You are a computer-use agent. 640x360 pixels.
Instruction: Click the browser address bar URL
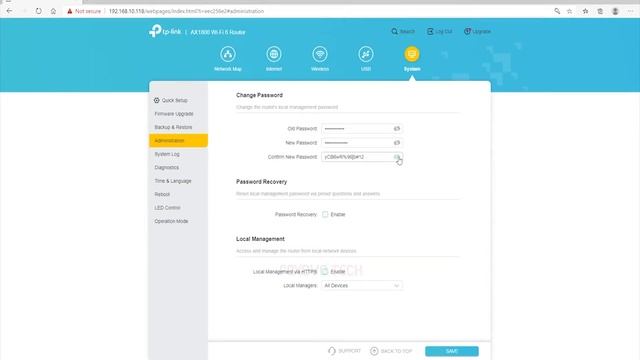click(x=186, y=11)
